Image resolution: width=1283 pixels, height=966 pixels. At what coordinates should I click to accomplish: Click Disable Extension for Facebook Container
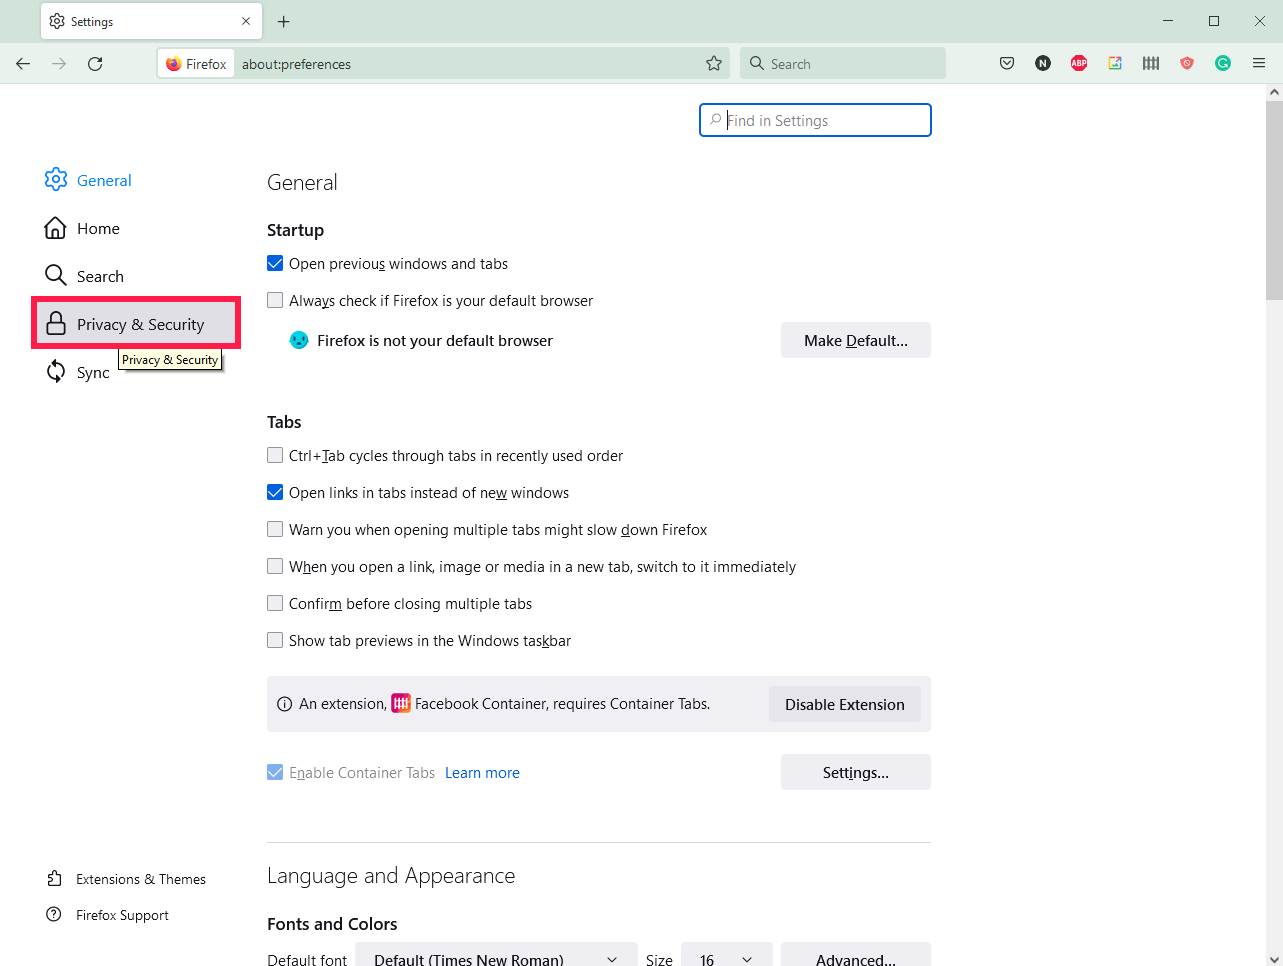click(x=844, y=704)
